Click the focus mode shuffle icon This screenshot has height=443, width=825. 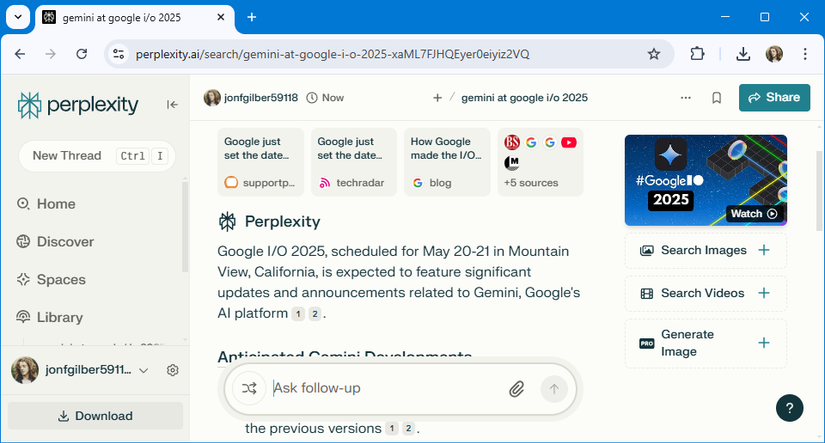point(249,388)
